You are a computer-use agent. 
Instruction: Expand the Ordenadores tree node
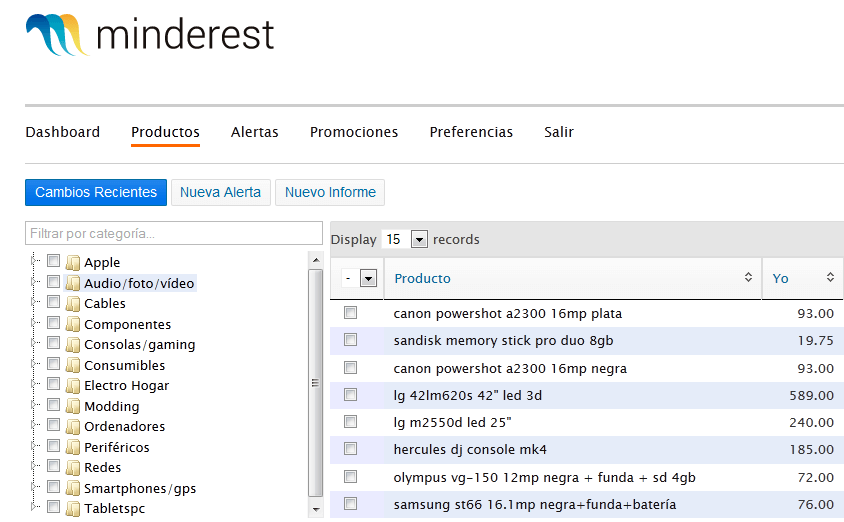pos(34,425)
